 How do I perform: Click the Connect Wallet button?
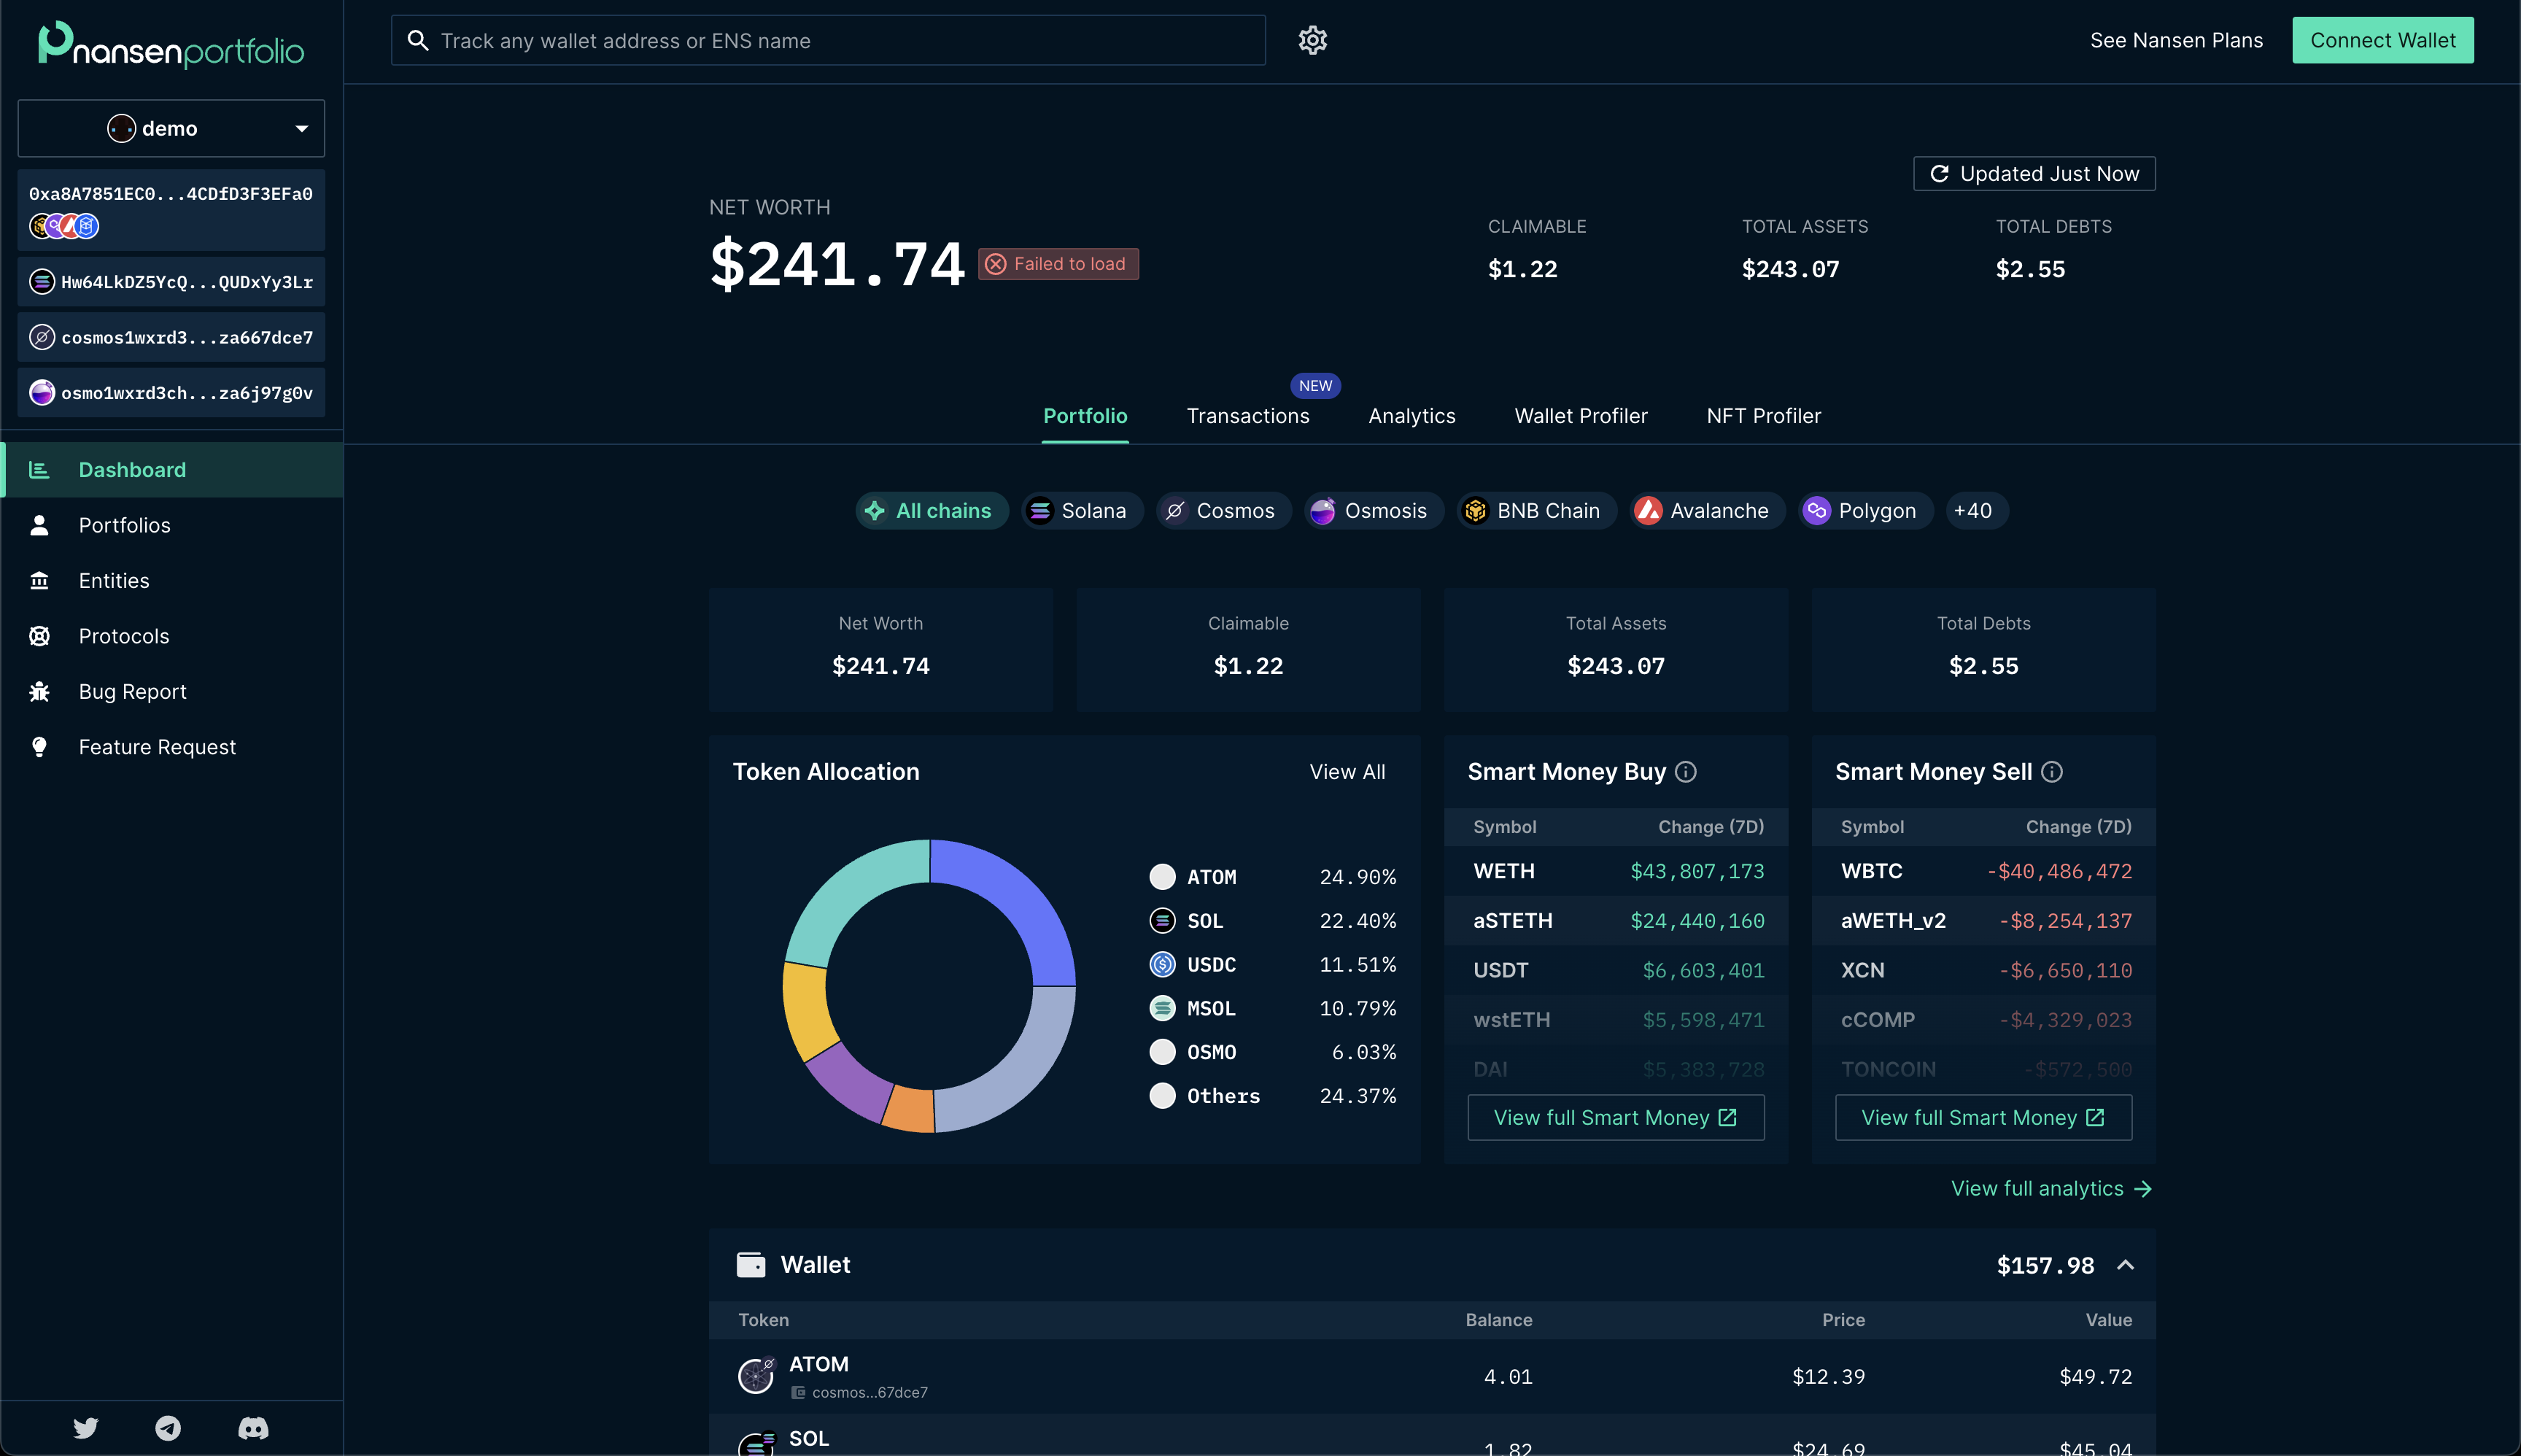(2382, 40)
